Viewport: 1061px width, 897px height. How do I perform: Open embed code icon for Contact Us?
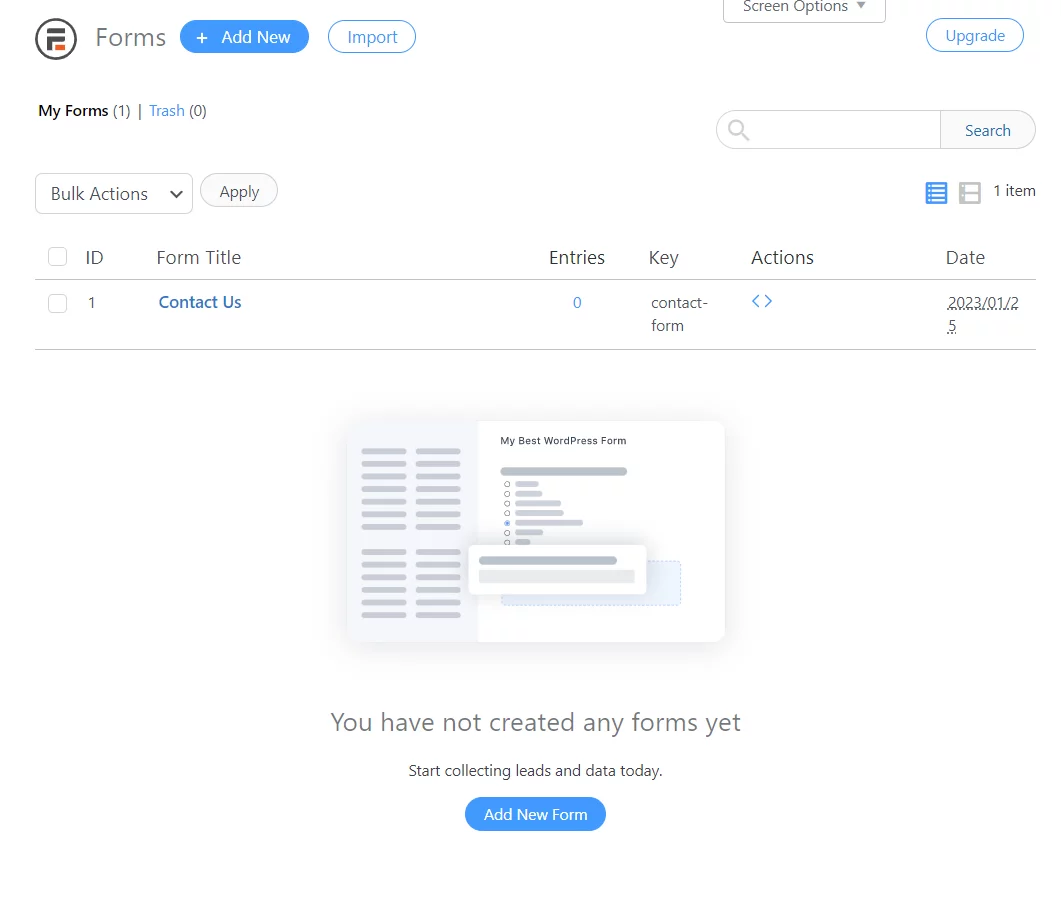point(761,301)
